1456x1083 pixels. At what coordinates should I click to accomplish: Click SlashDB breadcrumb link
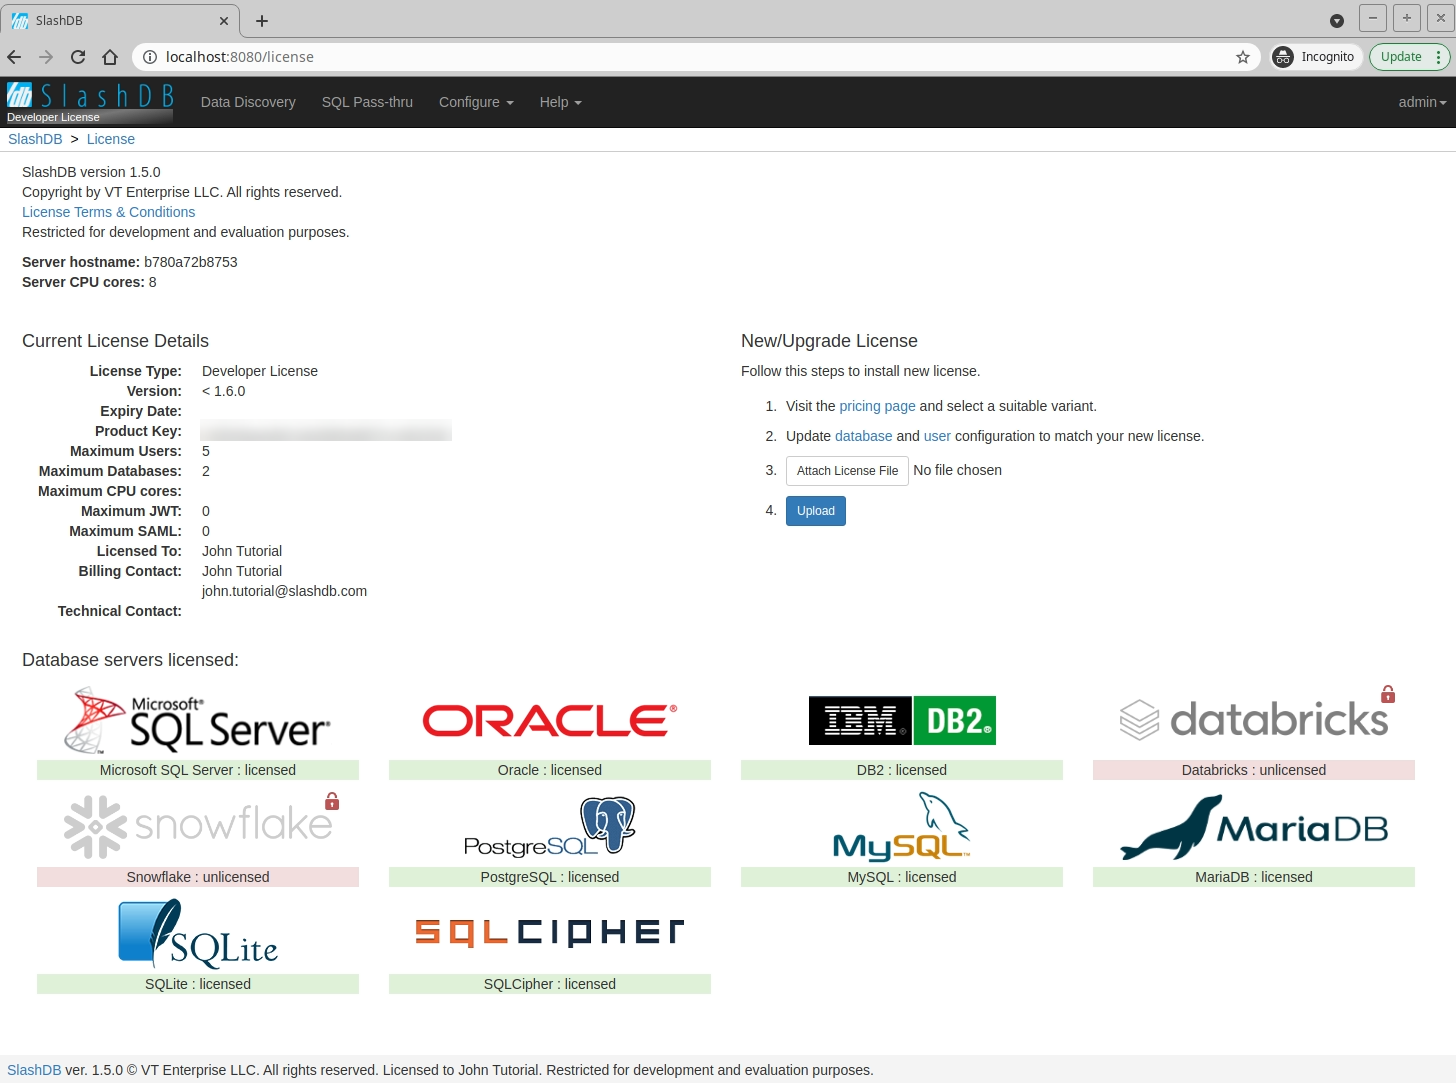35,139
